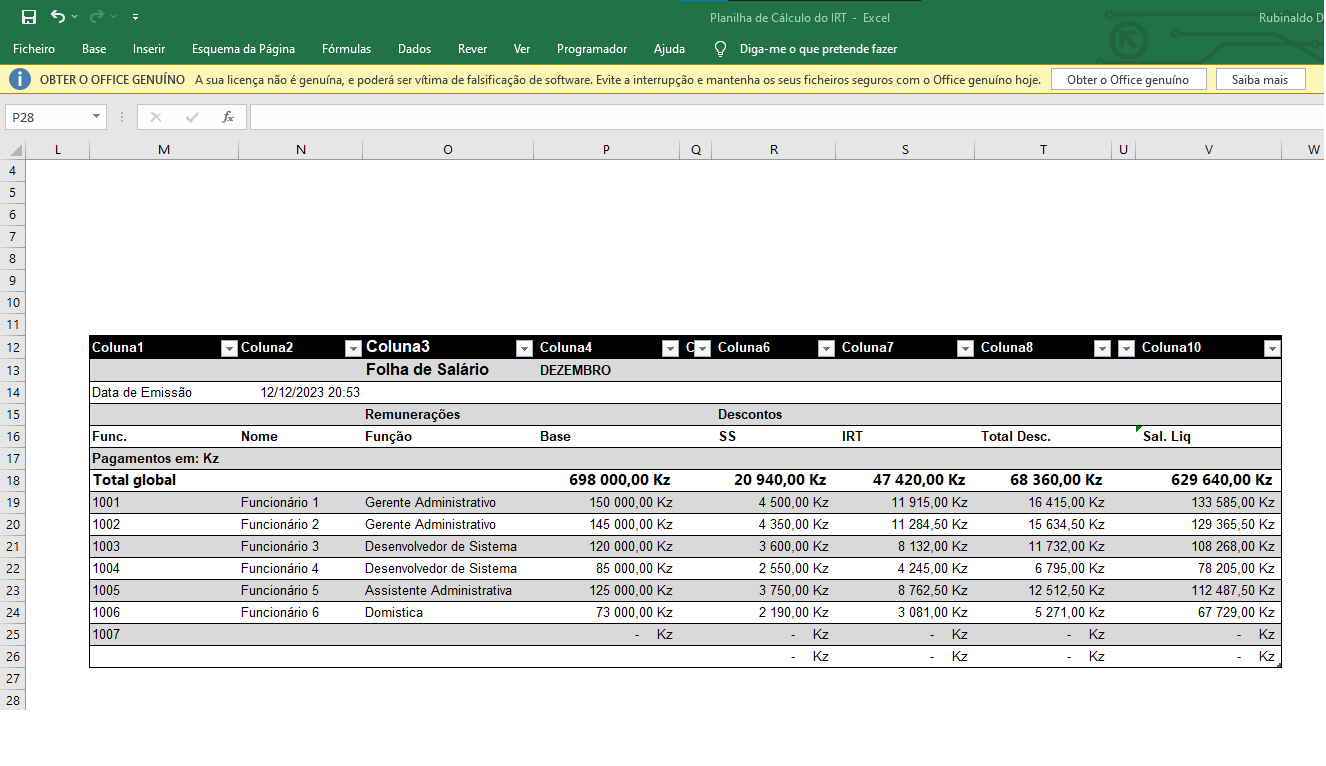Screen dimensions: 1326x766
Task: Open the Ficheiro menu
Action: [x=34, y=49]
